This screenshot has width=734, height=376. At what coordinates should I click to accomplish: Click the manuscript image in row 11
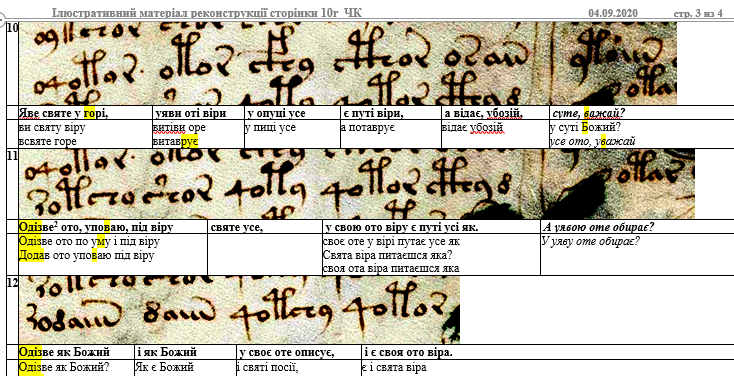tap(357, 184)
